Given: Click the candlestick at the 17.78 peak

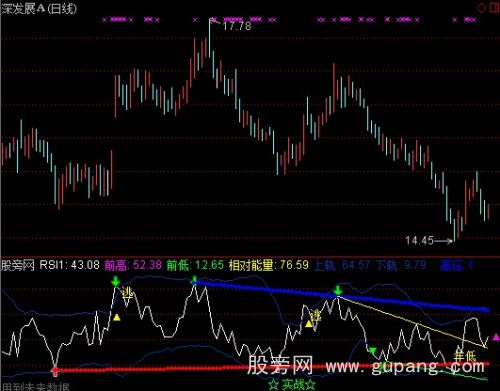Looking at the screenshot, I should click(210, 38).
